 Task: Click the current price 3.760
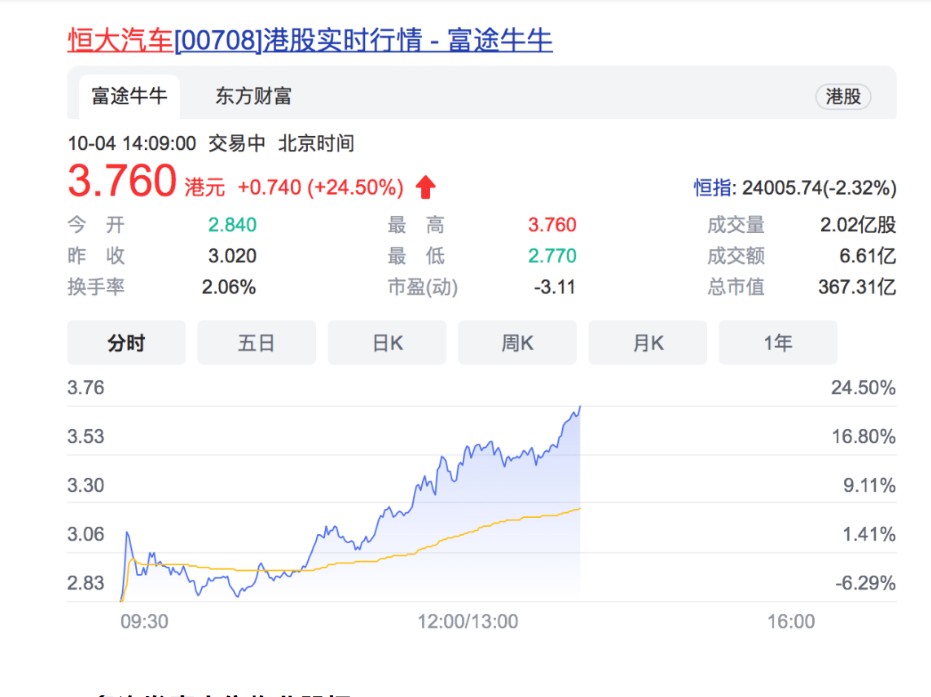(122, 180)
